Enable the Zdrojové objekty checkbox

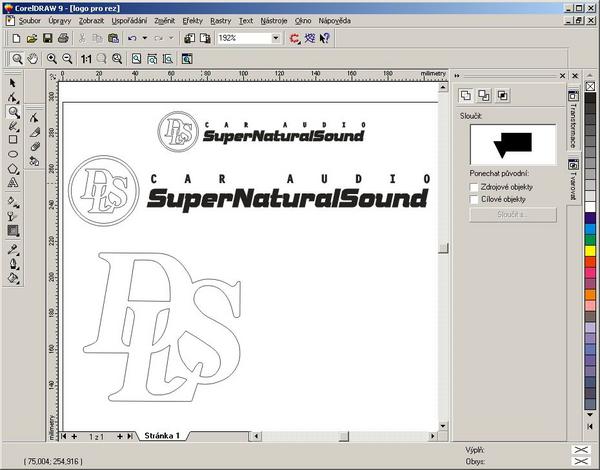(x=474, y=187)
